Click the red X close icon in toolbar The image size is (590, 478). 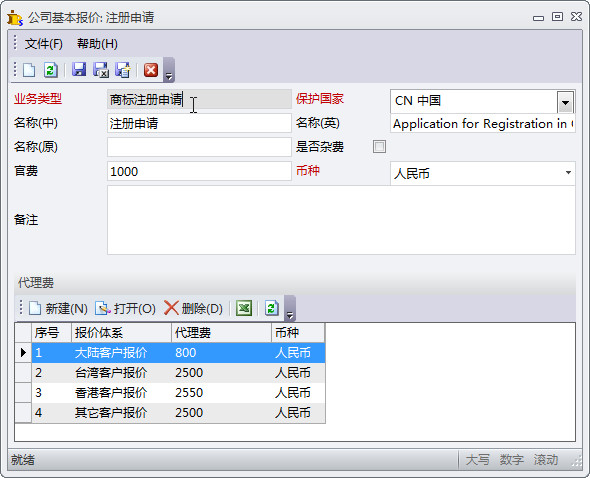click(x=151, y=70)
